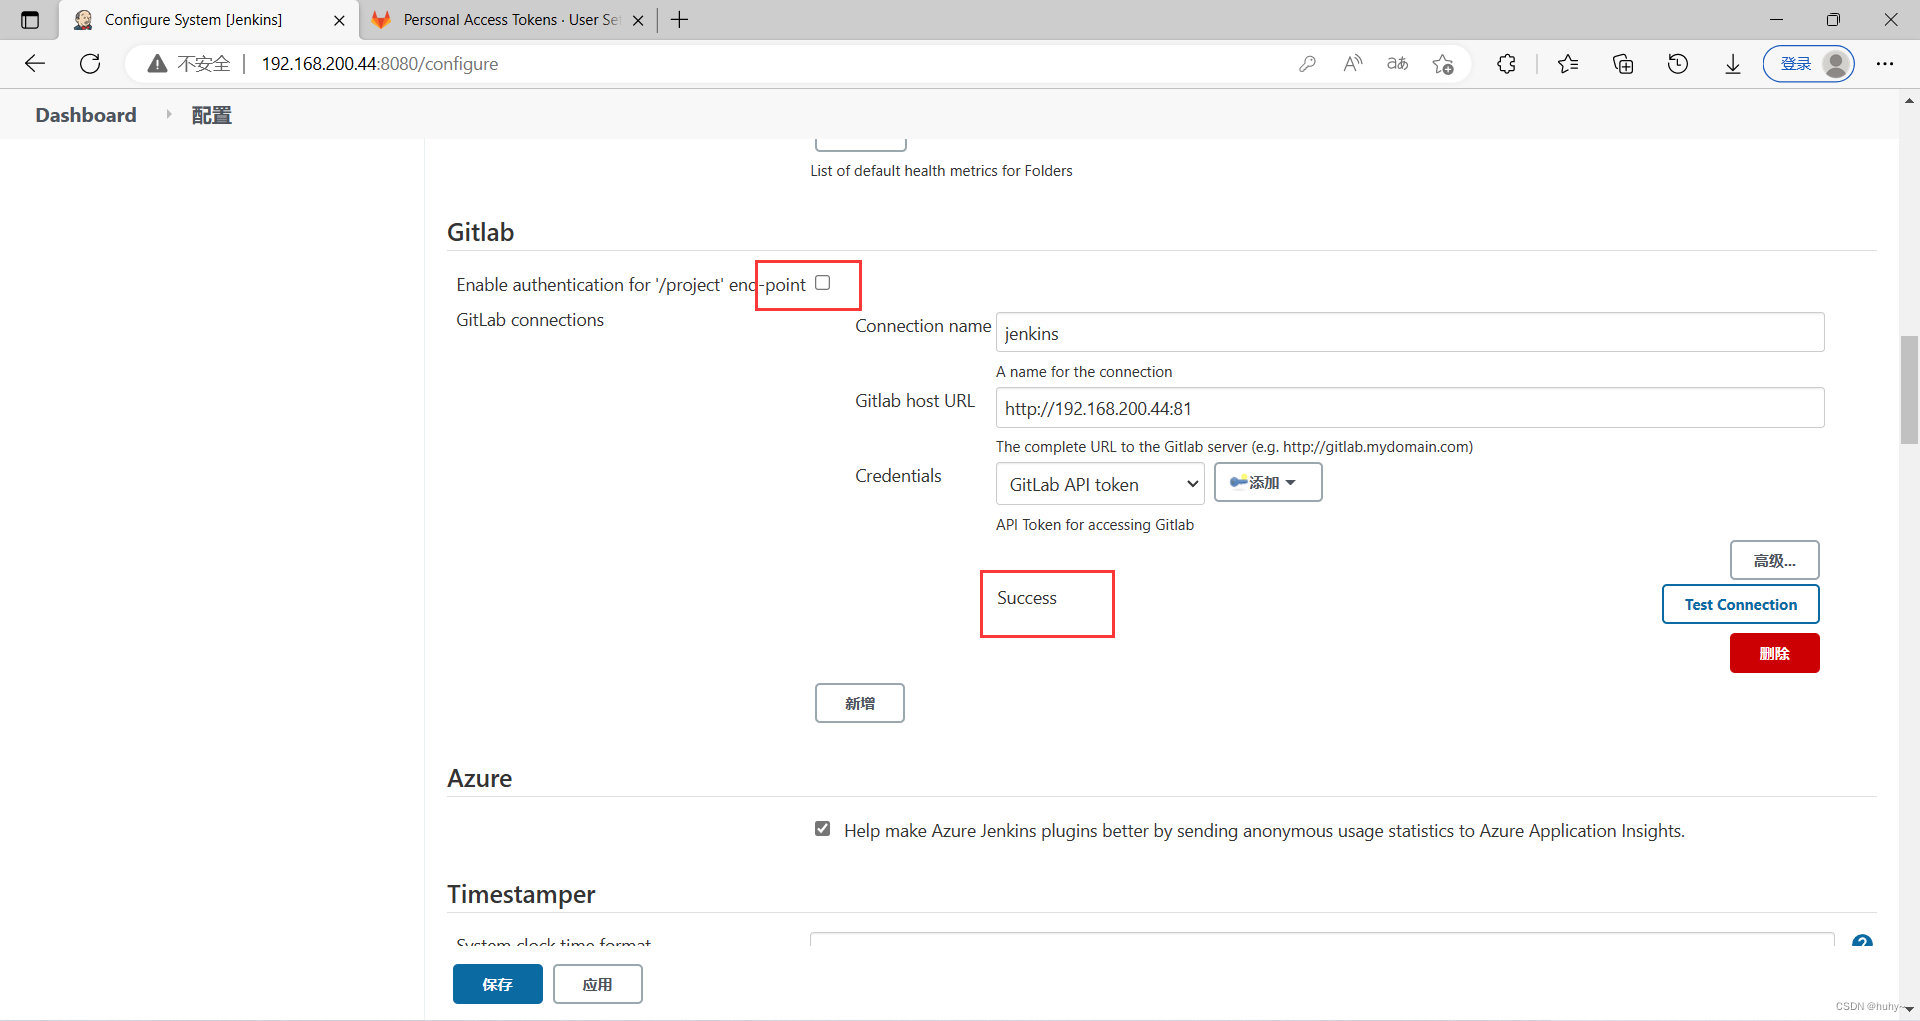
Task: Open the browsing history icon
Action: 1678,64
